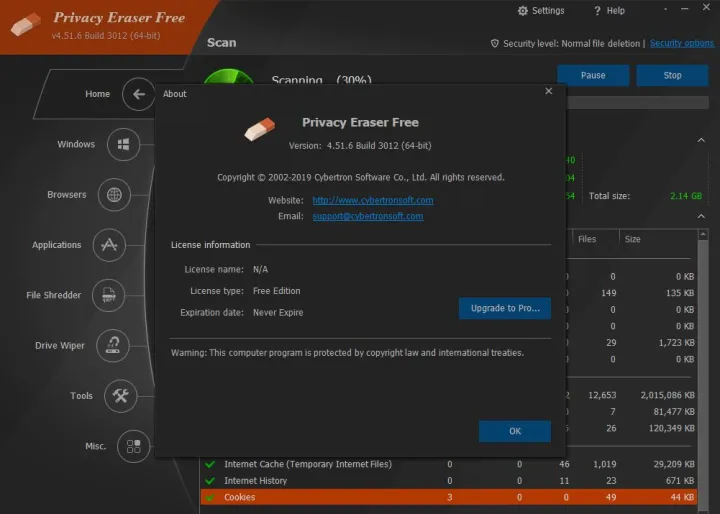
Task: Click the security level shield icon
Action: (495, 44)
